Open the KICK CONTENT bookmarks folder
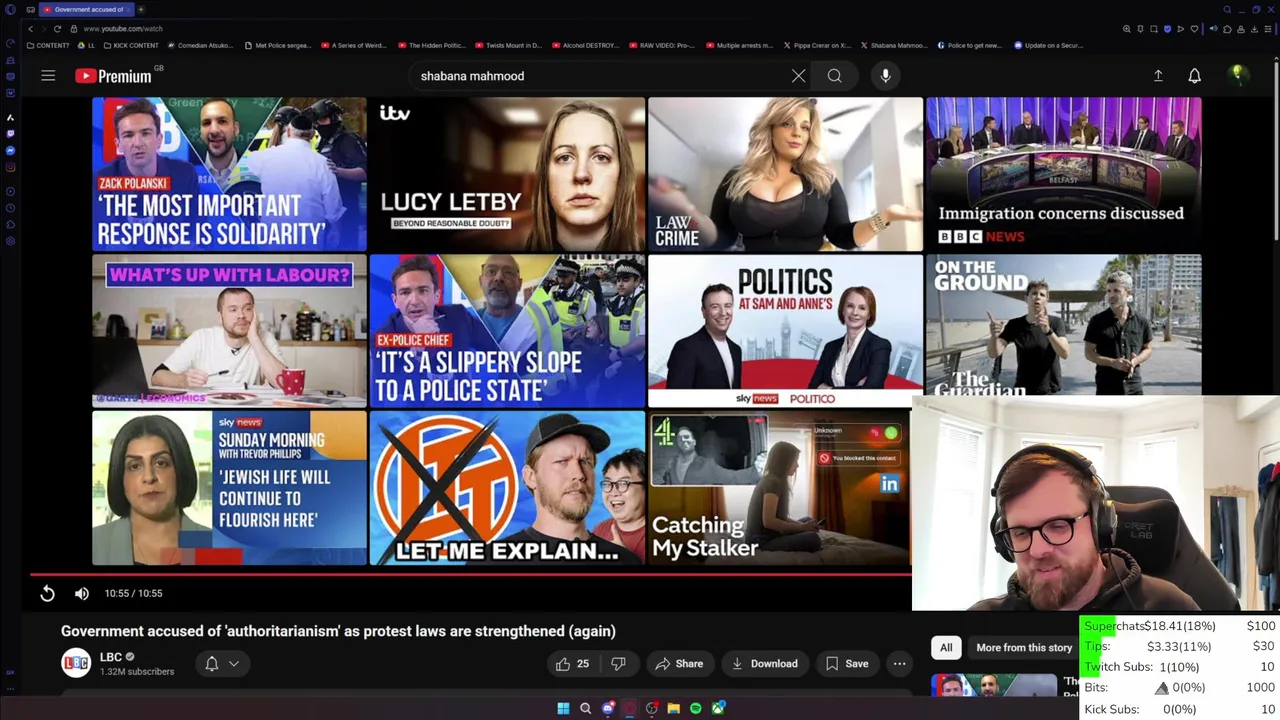1280x720 pixels. [x=131, y=45]
